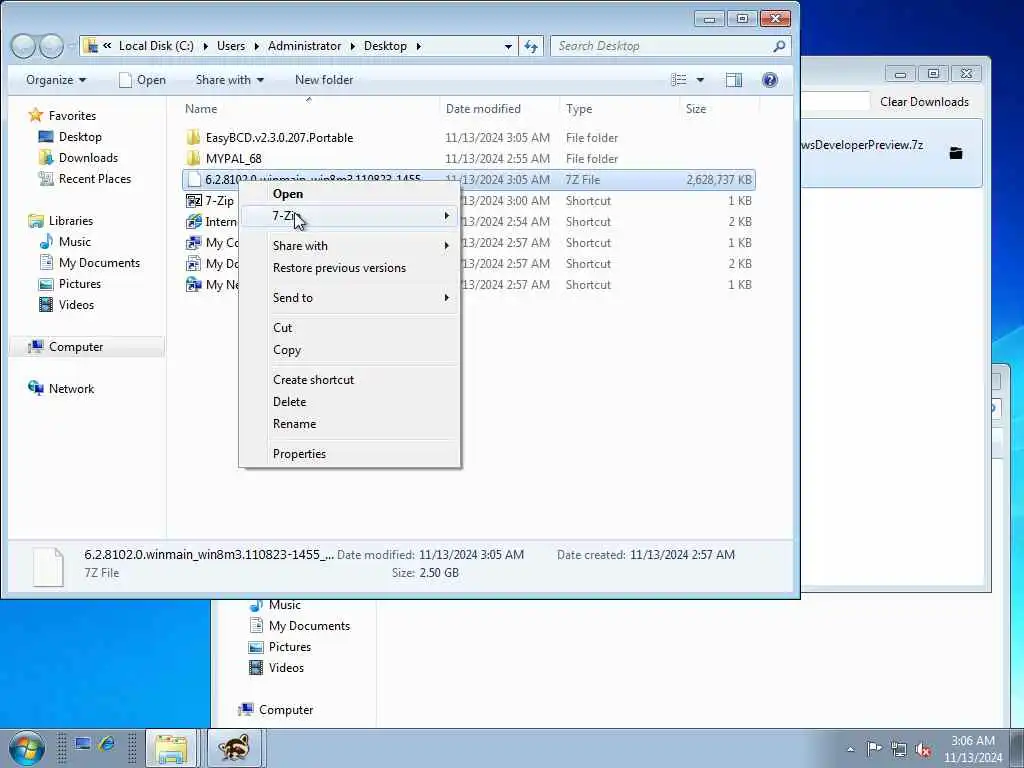Screen dimensions: 1024x768
Task: Select Downloads in the Favorites list
Action: pos(79,158)
